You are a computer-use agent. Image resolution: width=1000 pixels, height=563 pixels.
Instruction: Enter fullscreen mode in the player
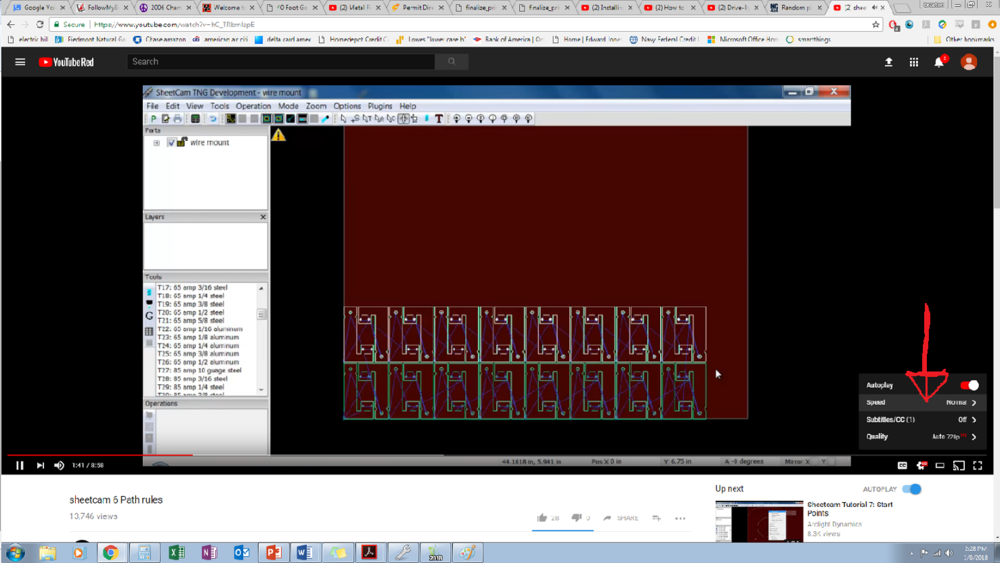[x=977, y=465]
